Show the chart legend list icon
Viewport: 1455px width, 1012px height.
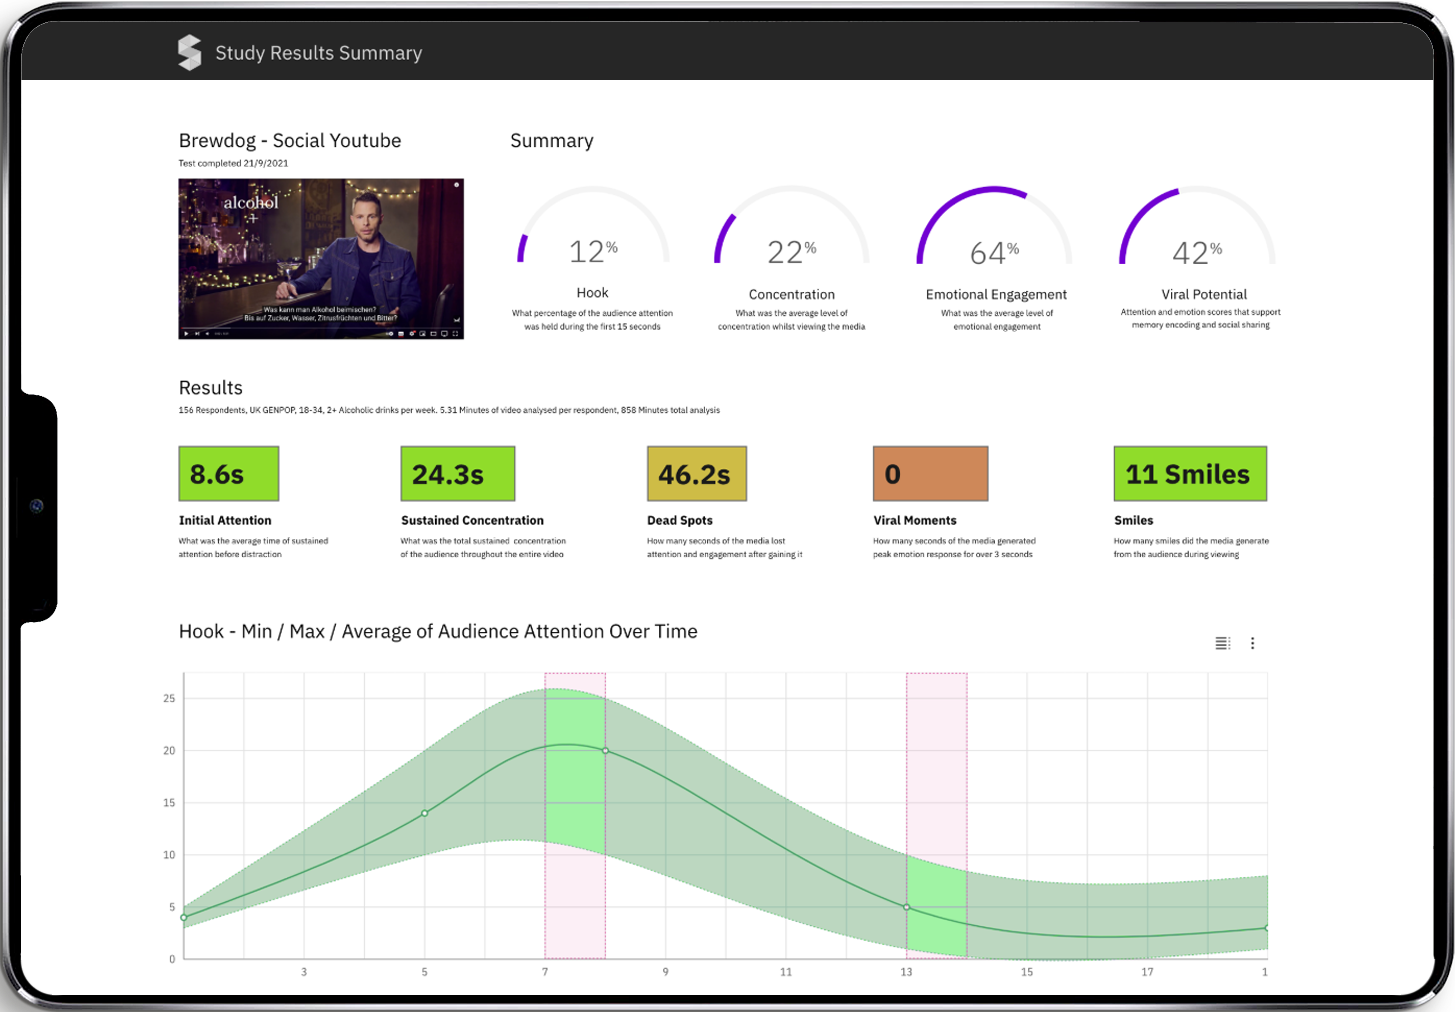[x=1222, y=643]
